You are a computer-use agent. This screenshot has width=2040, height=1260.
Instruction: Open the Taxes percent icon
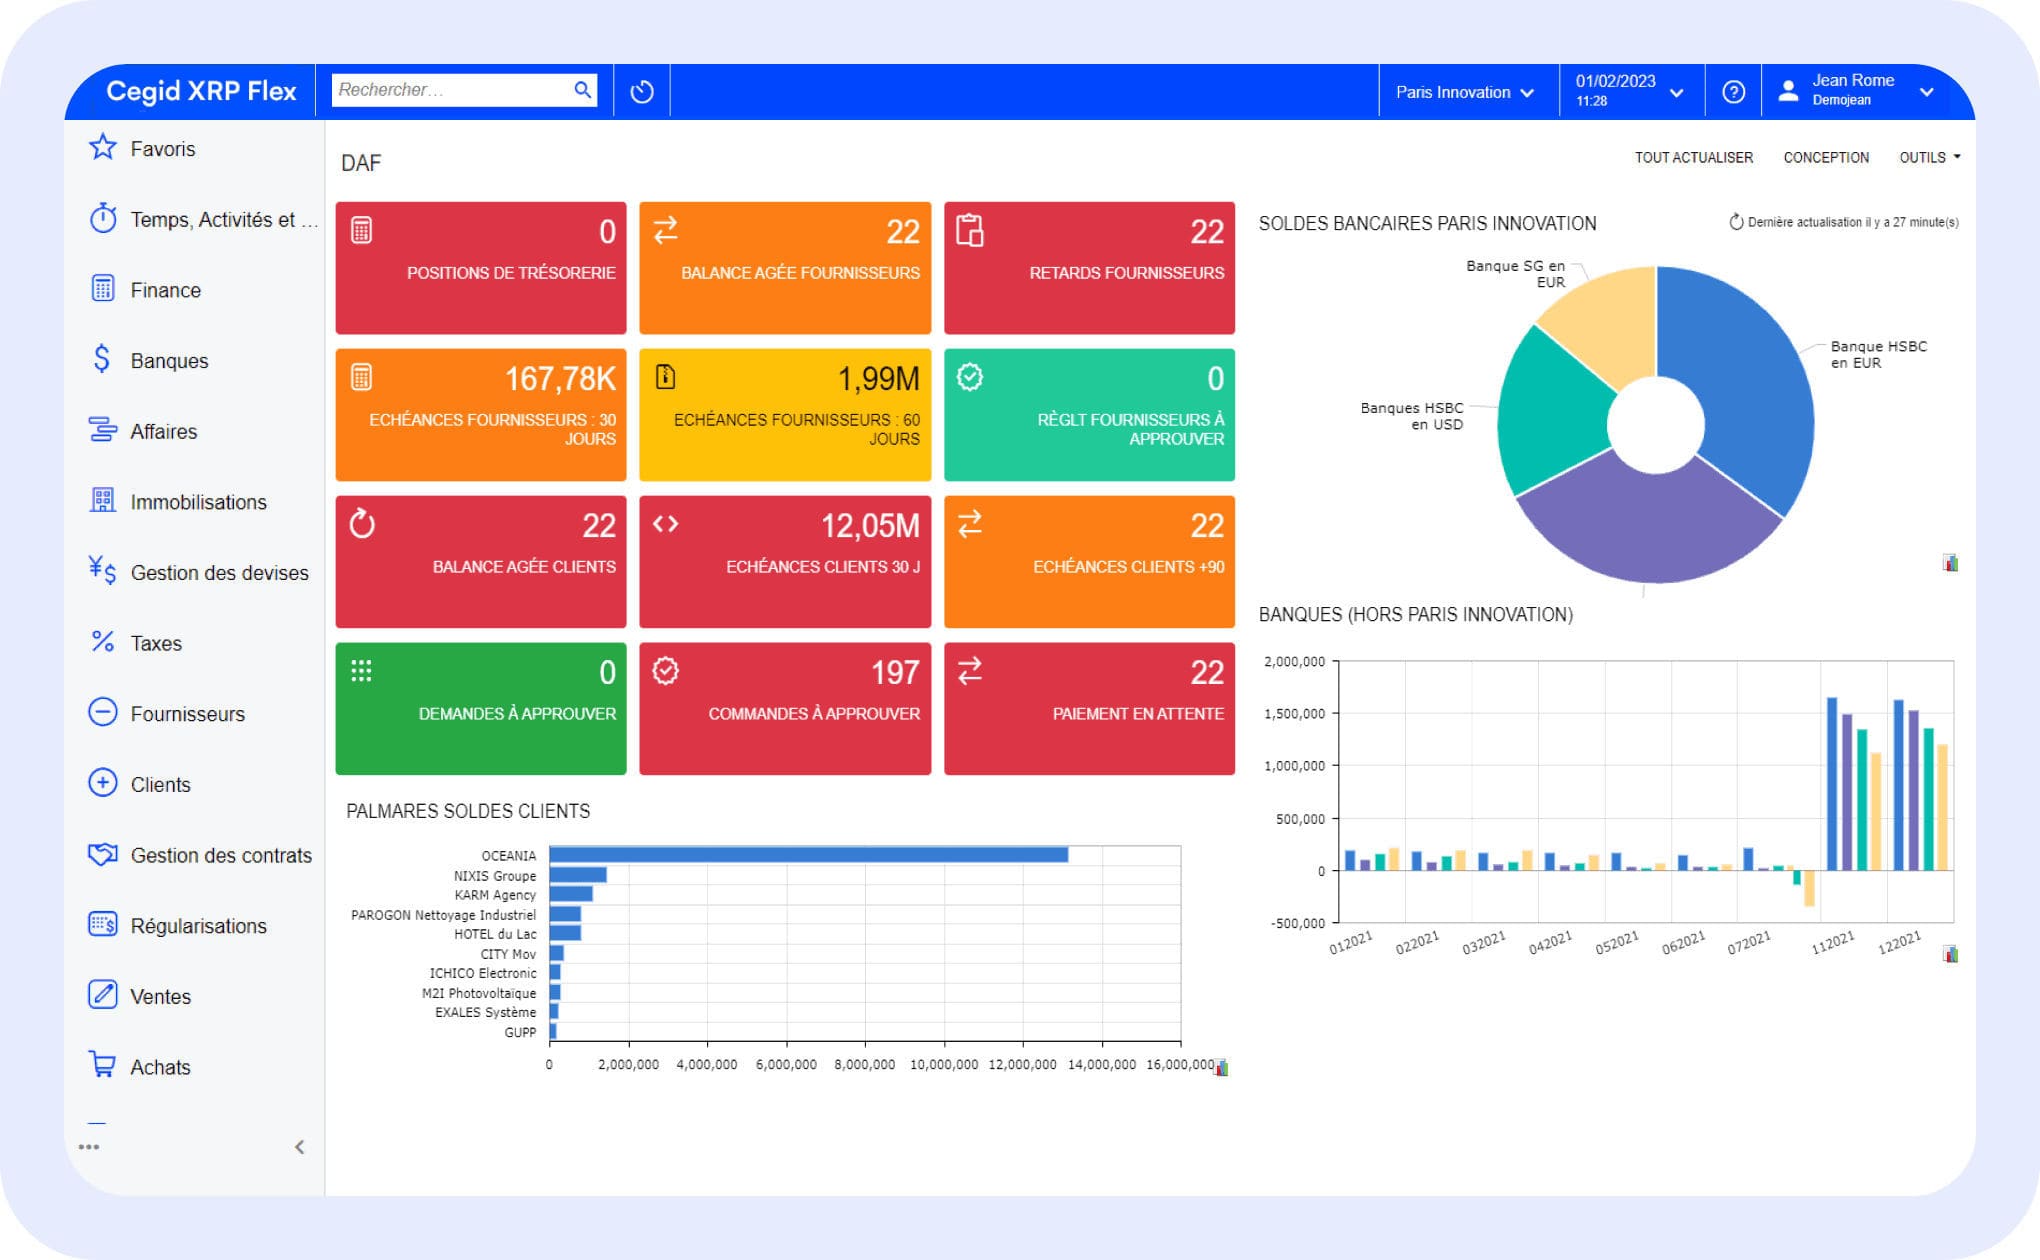point(104,643)
